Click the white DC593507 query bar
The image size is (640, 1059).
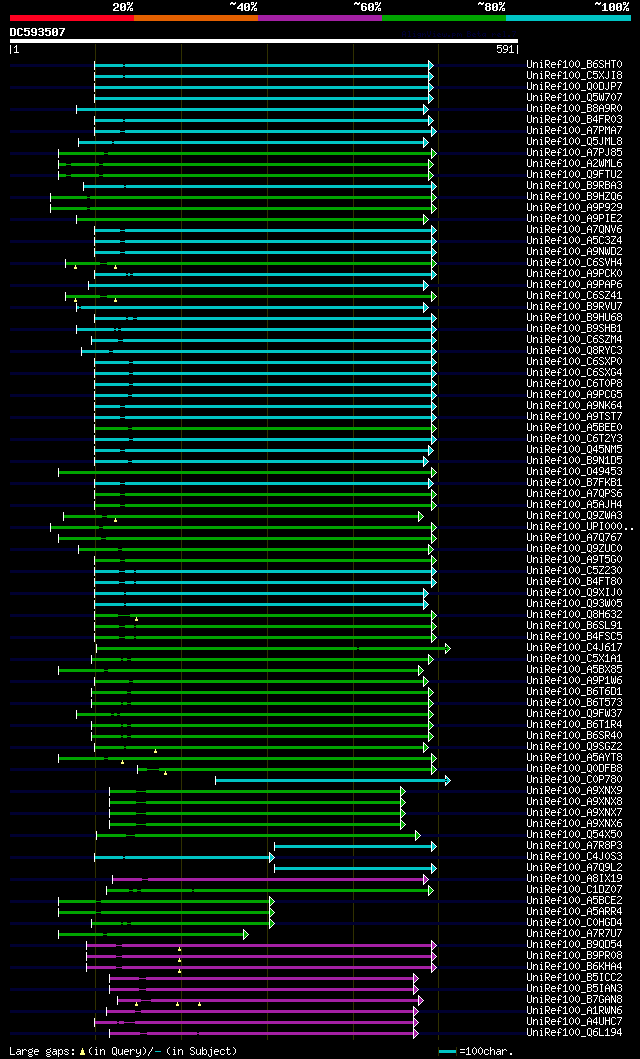264,41
